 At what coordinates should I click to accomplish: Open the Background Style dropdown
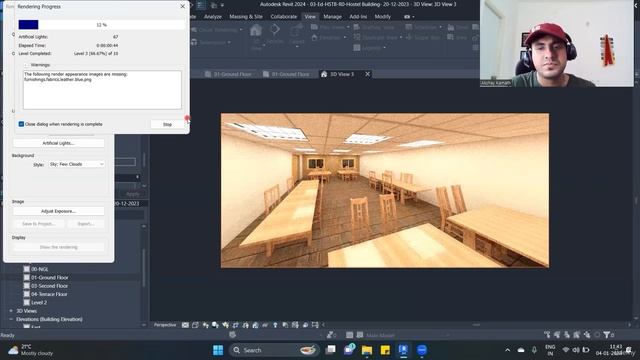(76, 164)
